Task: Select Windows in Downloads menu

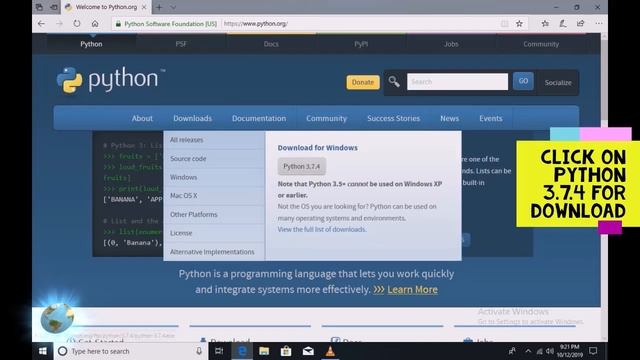Action: [x=214, y=177]
